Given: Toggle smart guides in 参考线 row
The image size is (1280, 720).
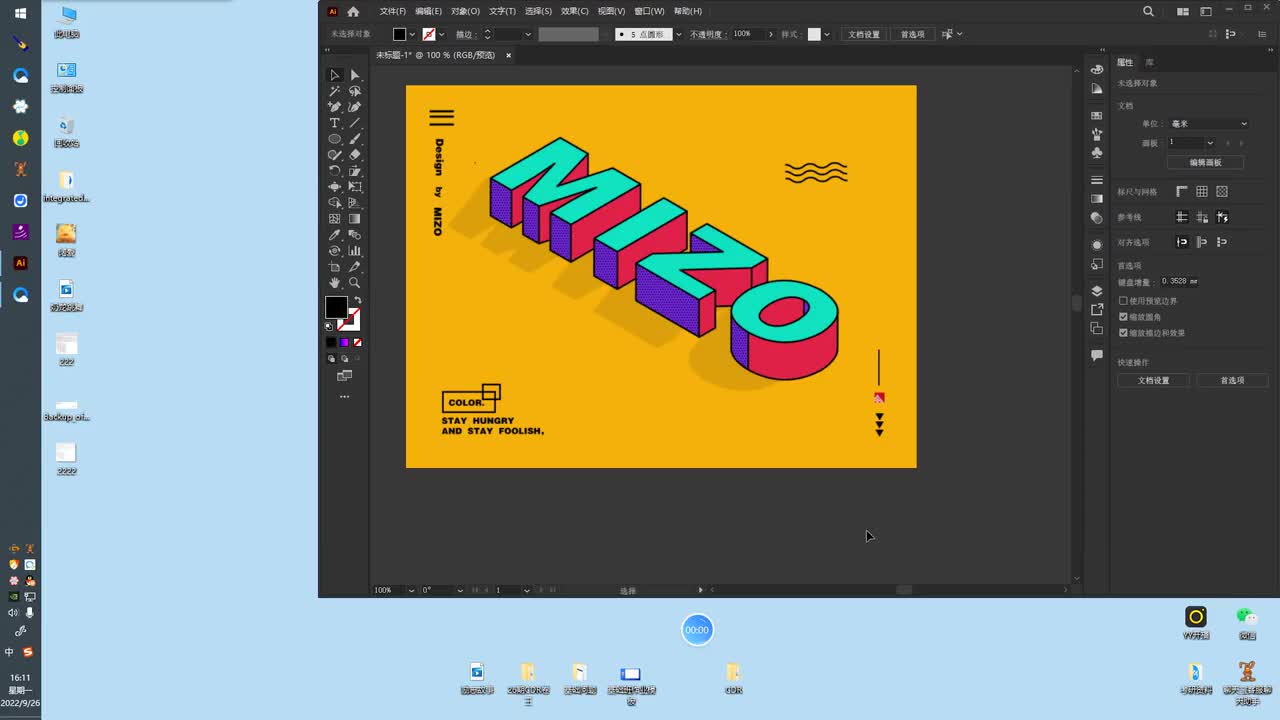Looking at the screenshot, I should (x=1222, y=217).
